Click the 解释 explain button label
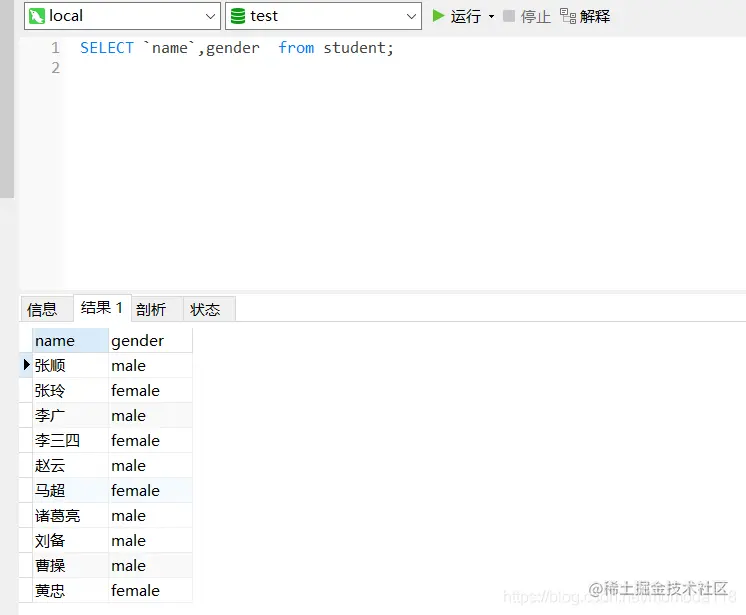 [x=595, y=17]
